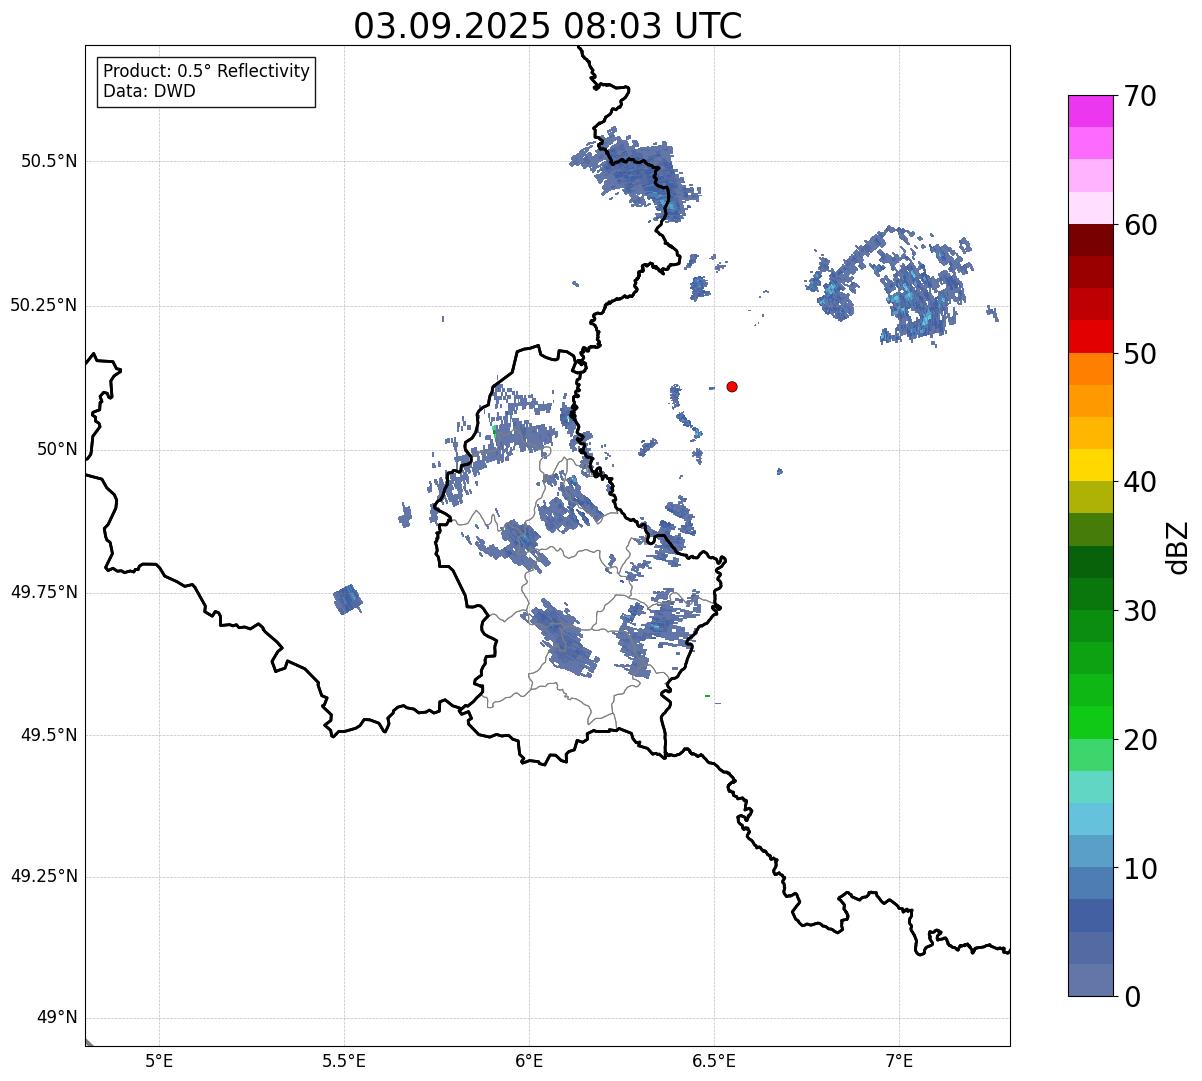Click colorbar tick label 50
1202x1081 pixels.
pyautogui.click(x=1140, y=354)
